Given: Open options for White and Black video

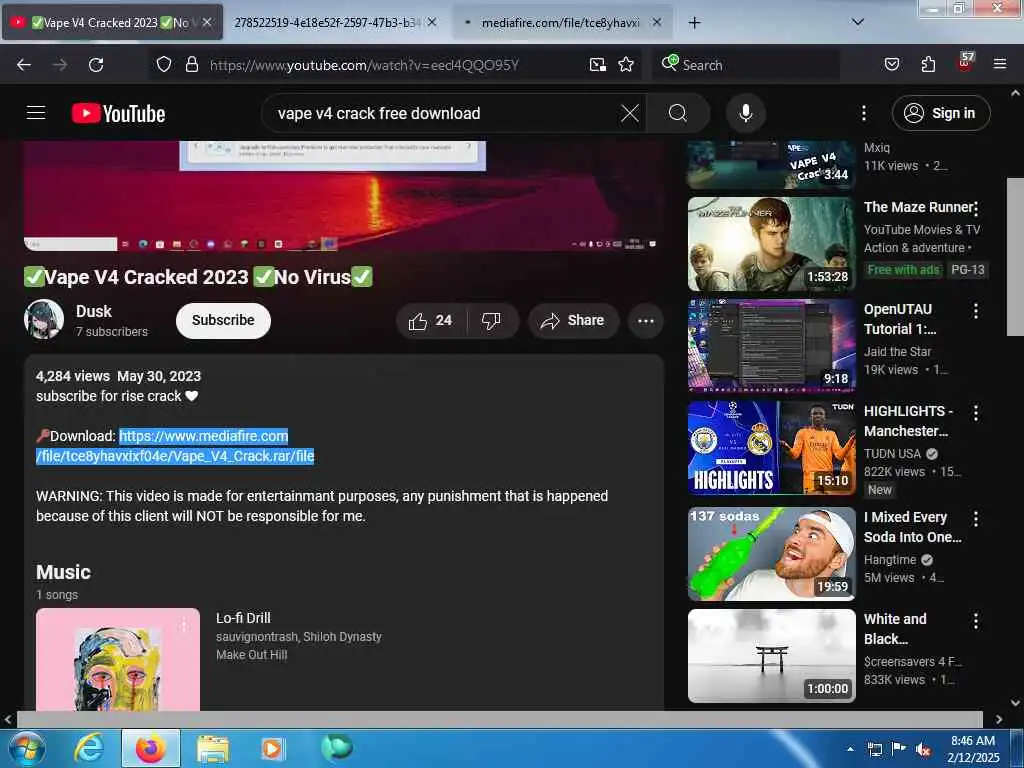Looking at the screenshot, I should click(976, 620).
